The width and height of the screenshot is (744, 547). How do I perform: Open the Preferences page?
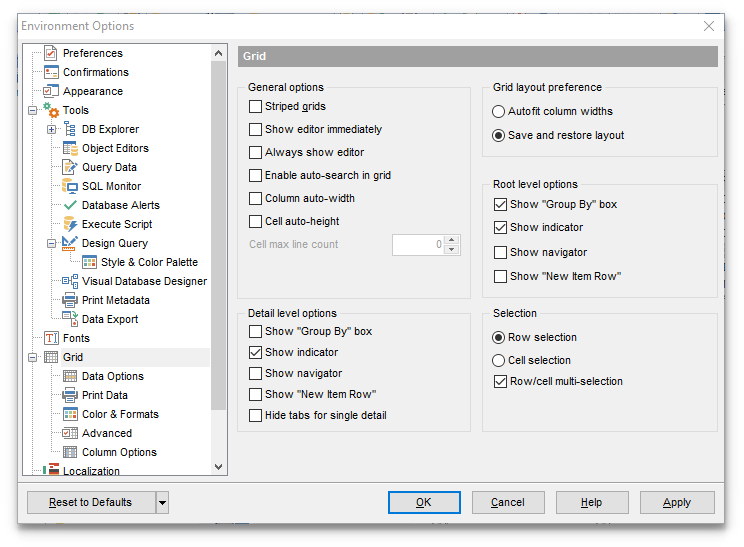pyautogui.click(x=93, y=53)
